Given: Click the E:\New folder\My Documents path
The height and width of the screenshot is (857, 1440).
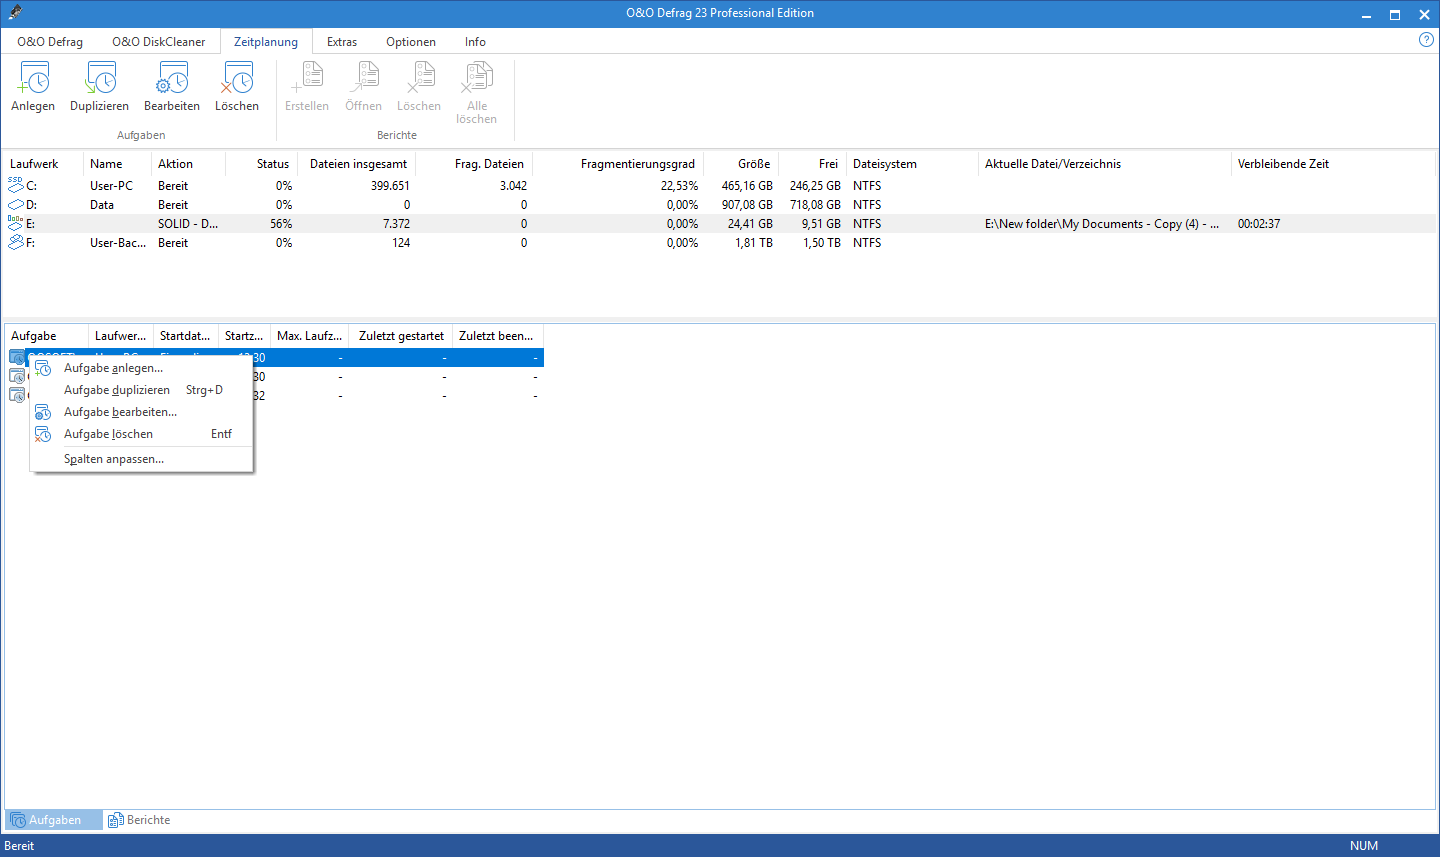Looking at the screenshot, I should pyautogui.click(x=1102, y=224).
